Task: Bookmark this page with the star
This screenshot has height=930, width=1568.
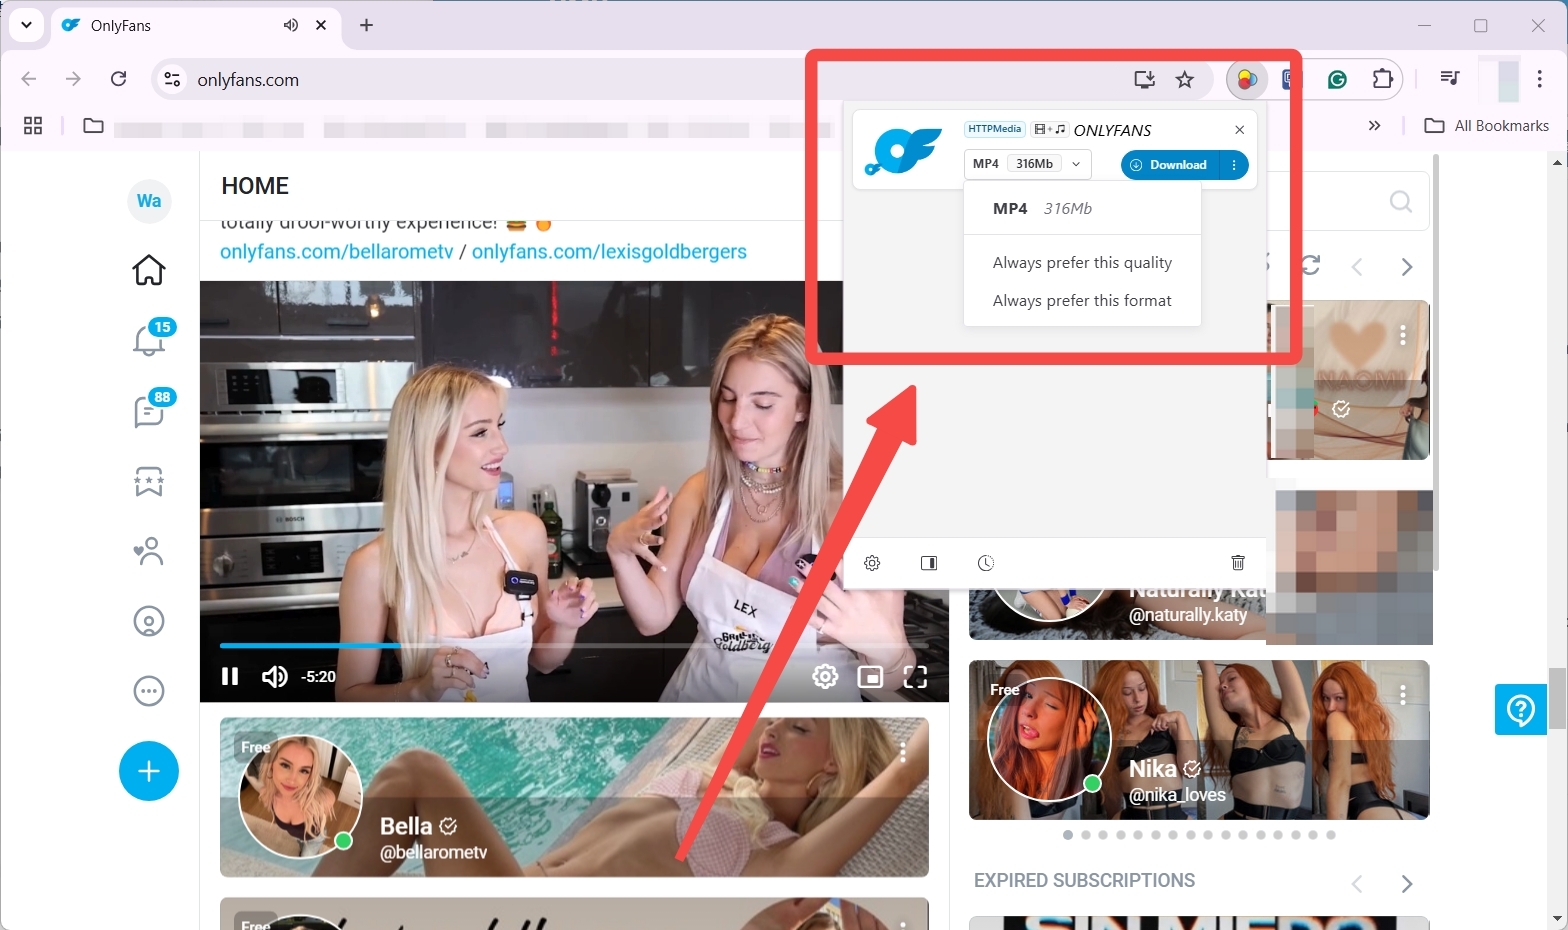Action: (x=1185, y=79)
